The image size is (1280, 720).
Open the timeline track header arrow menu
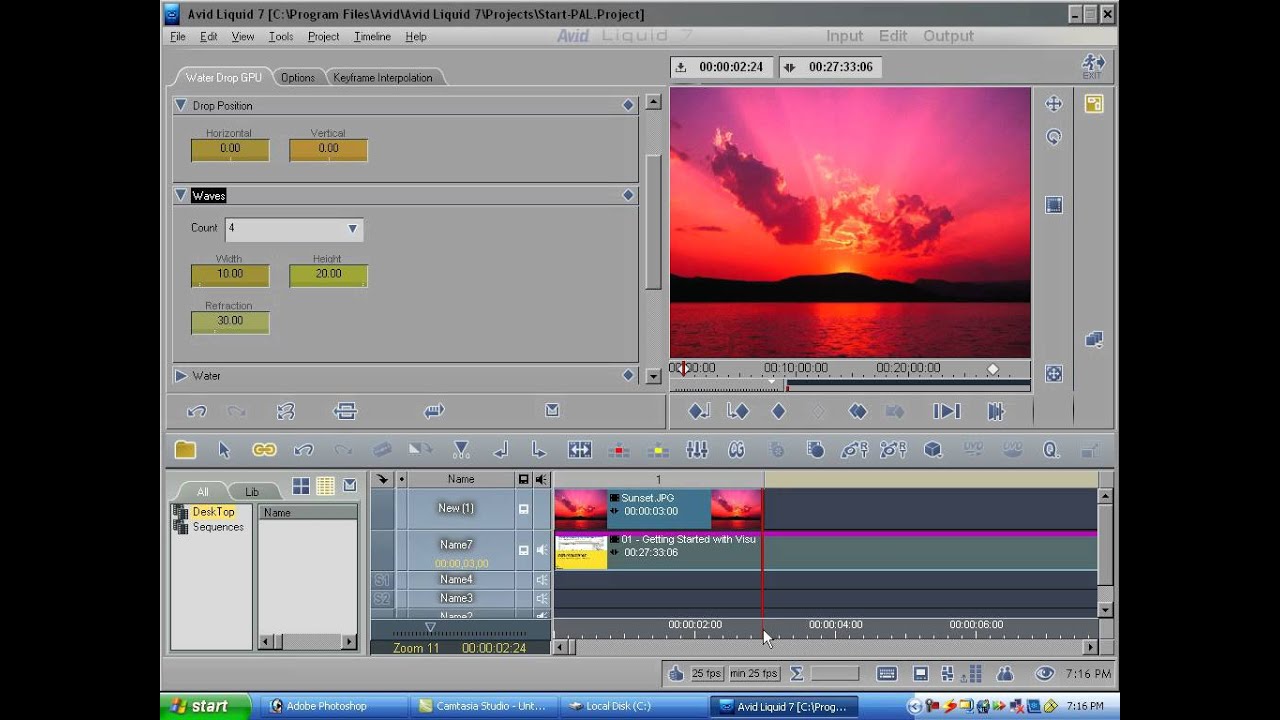click(382, 479)
